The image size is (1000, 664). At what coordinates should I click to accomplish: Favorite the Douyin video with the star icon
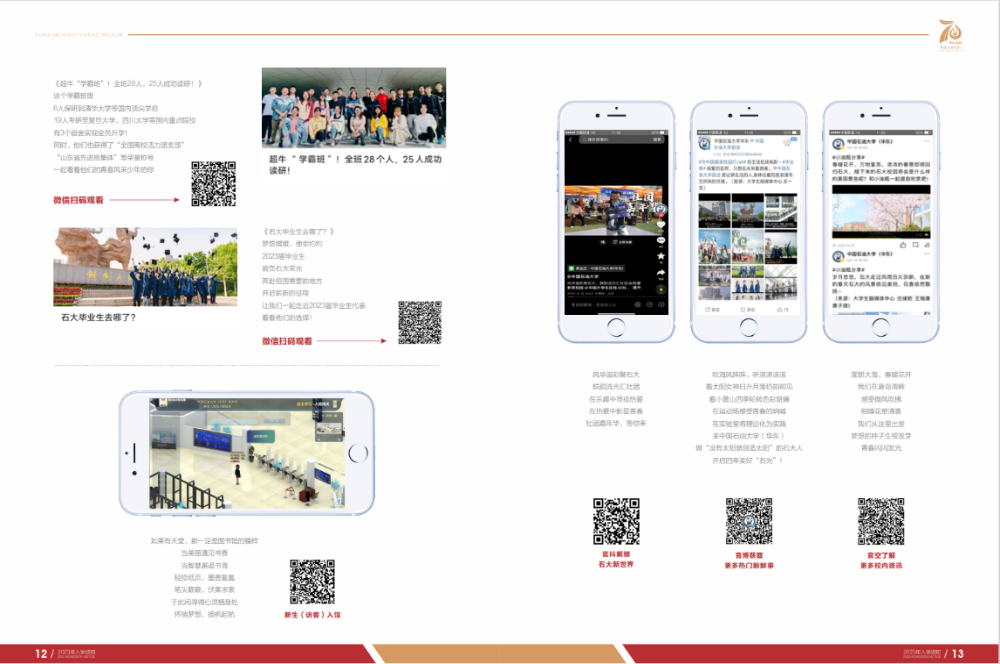tap(661, 256)
